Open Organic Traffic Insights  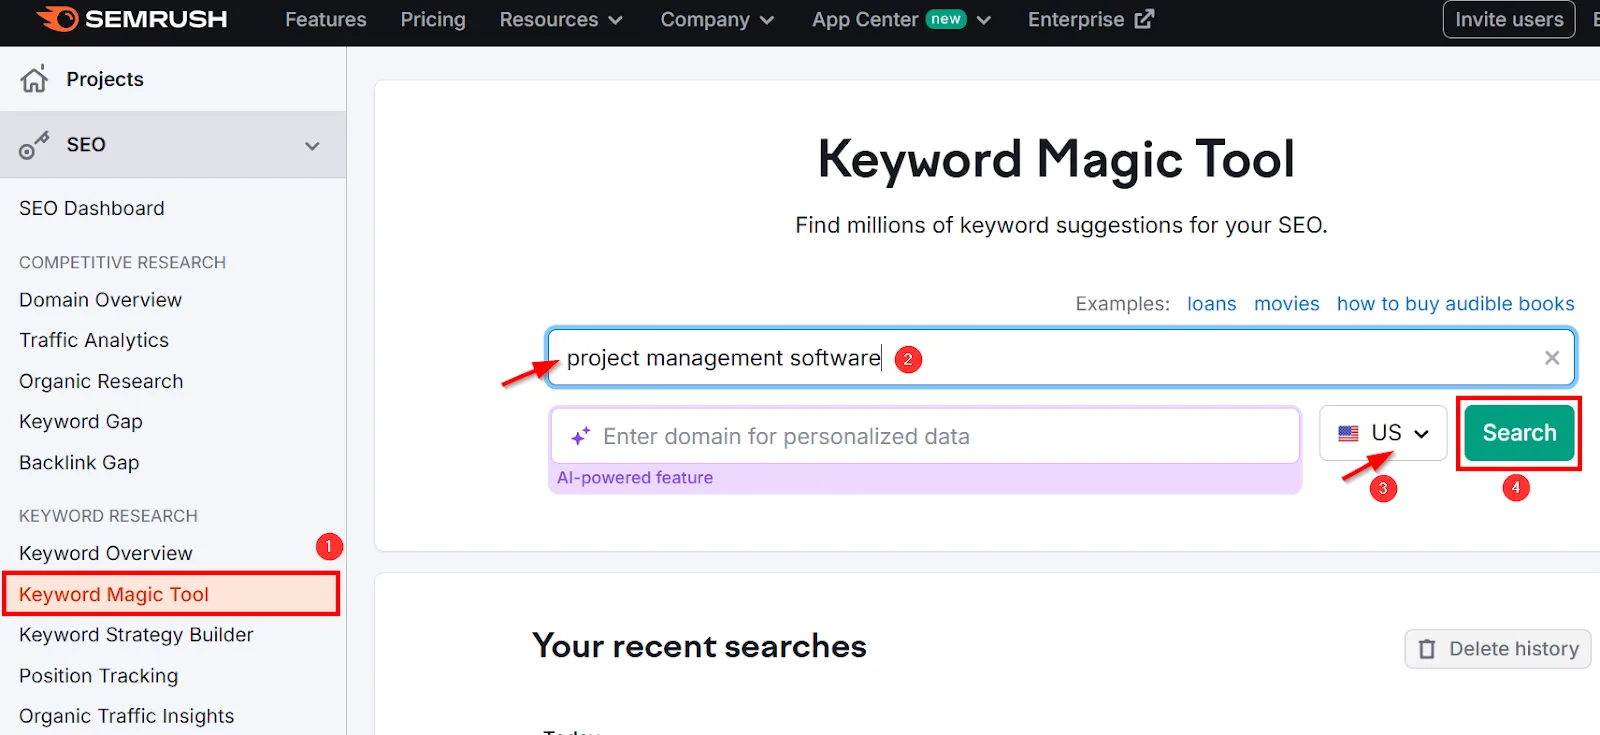pos(126,716)
